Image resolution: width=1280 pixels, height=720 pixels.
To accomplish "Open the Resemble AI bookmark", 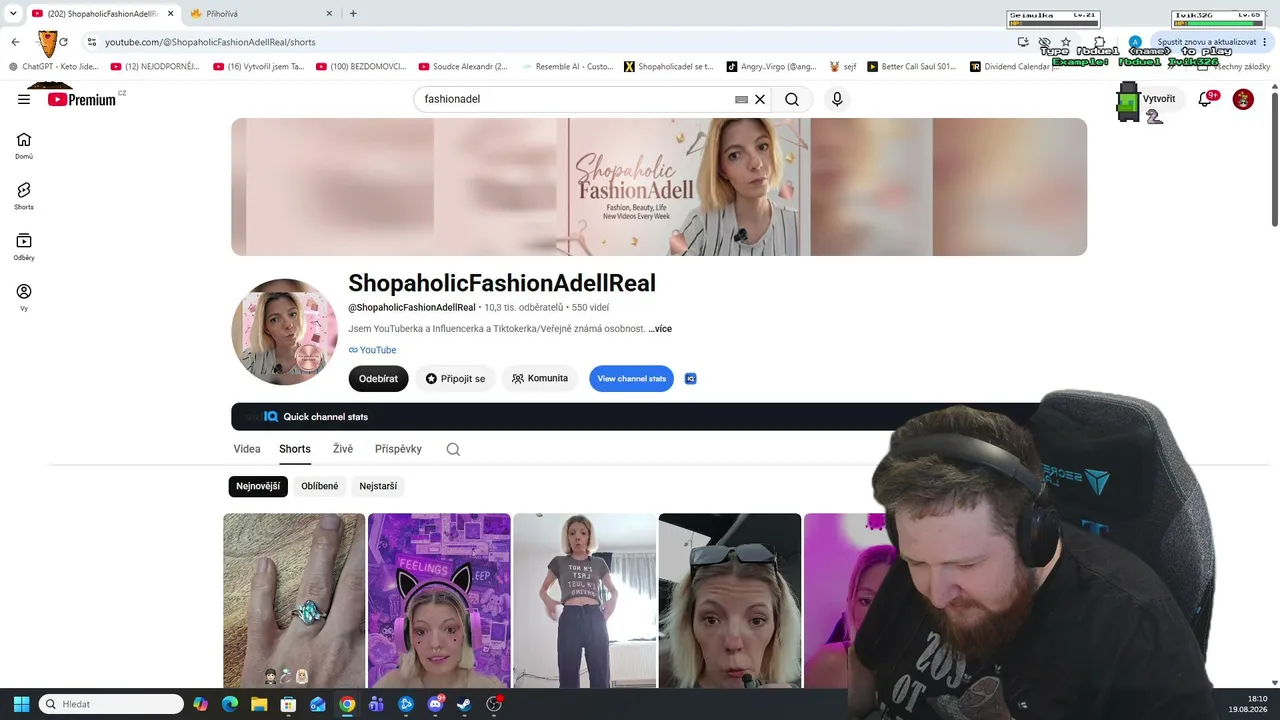I will click(567, 67).
